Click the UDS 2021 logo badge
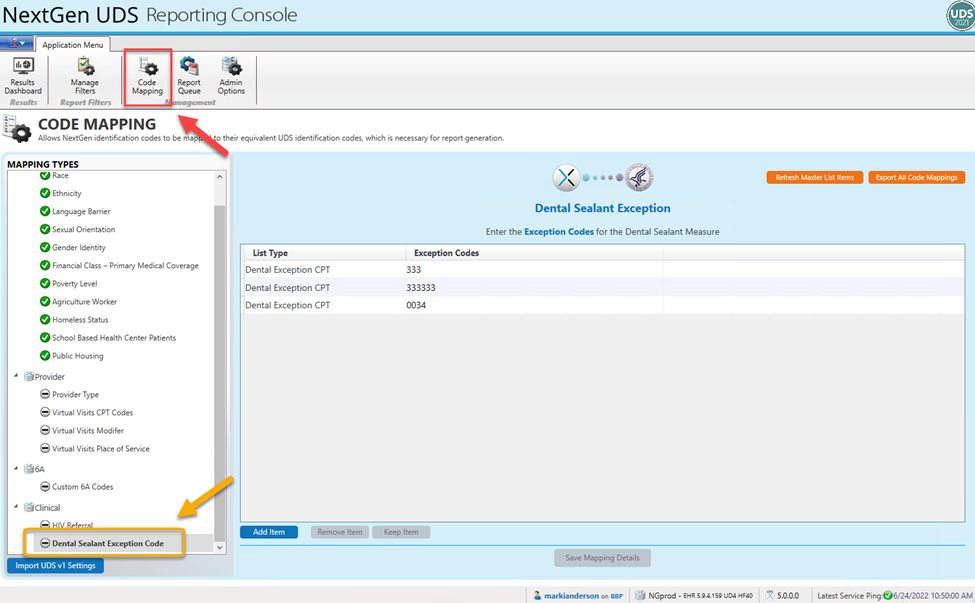 point(960,16)
